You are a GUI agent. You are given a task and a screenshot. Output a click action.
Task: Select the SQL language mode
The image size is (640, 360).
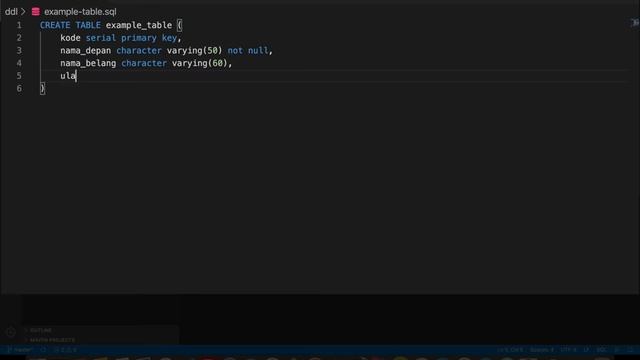[601, 350]
